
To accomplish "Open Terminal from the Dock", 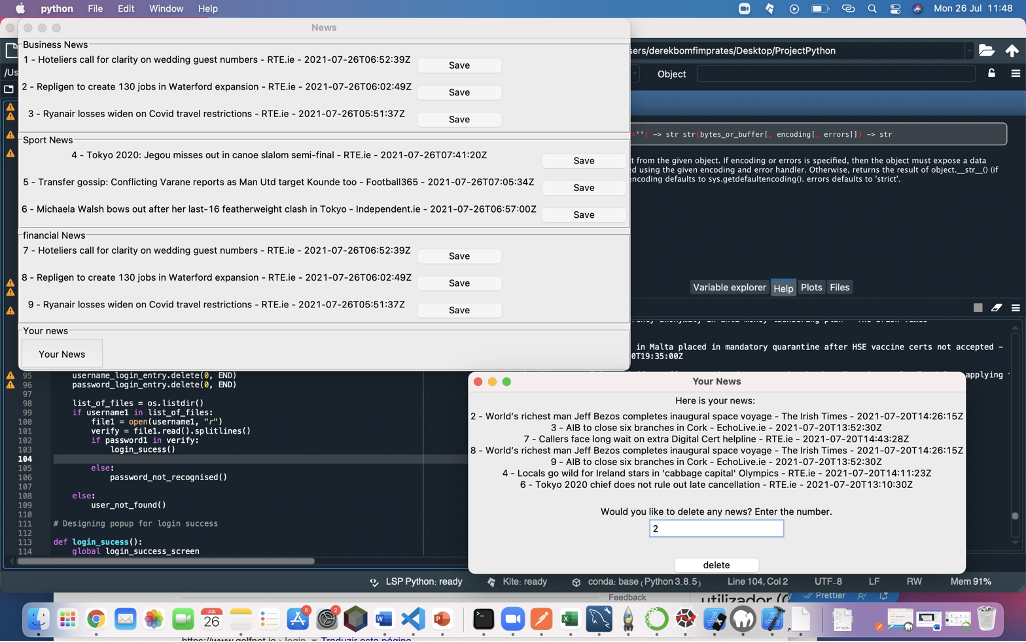I will (484, 619).
